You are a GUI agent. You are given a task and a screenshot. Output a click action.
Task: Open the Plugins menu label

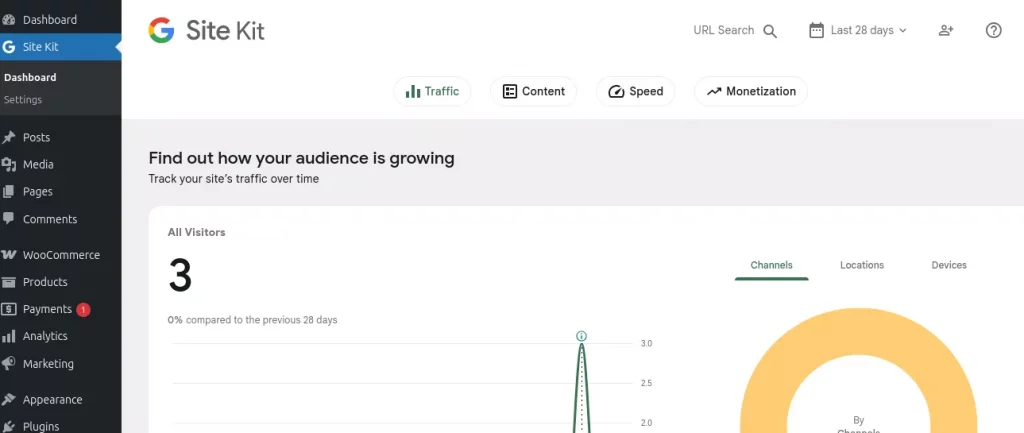point(41,426)
